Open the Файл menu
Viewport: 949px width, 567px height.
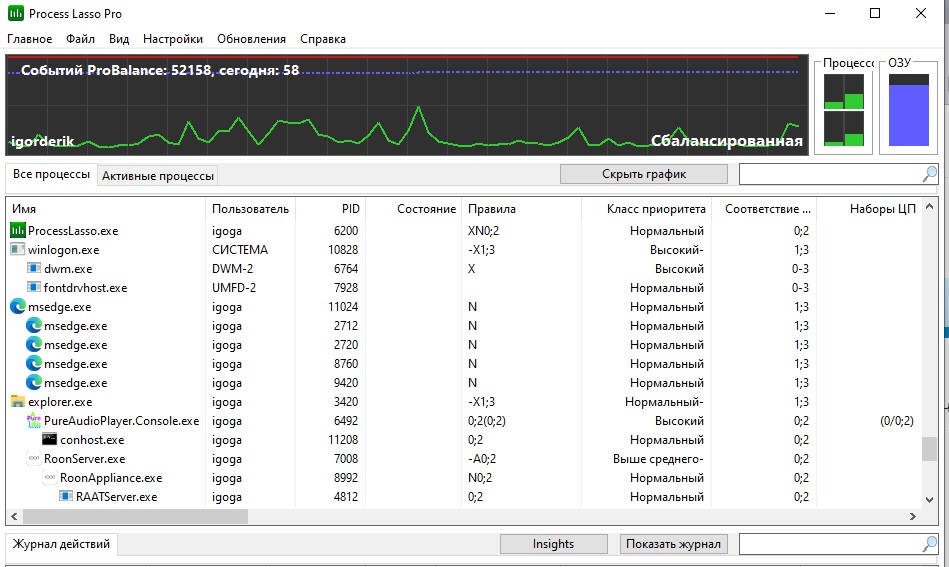click(80, 39)
